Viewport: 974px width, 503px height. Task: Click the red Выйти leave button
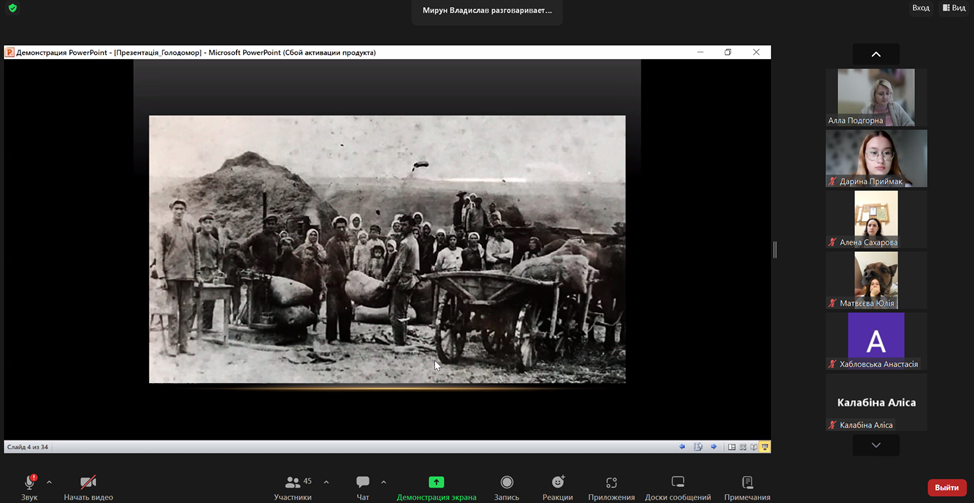tap(946, 487)
